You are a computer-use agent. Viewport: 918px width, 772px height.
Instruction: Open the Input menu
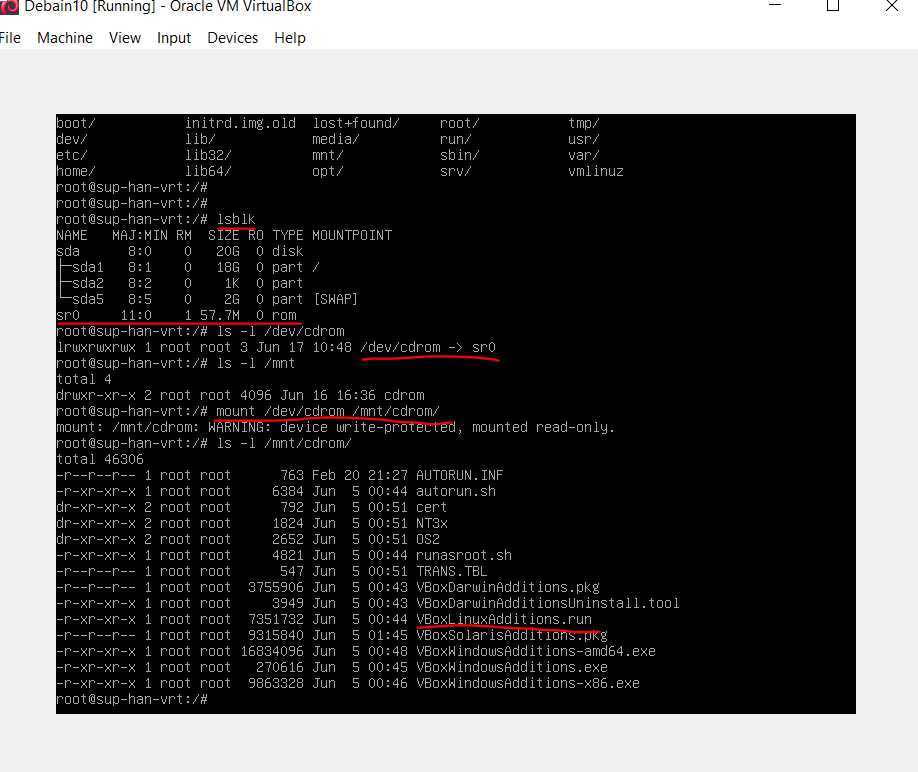pos(174,38)
